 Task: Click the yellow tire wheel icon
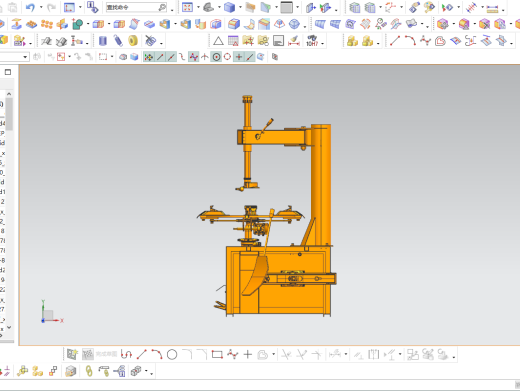133,41
